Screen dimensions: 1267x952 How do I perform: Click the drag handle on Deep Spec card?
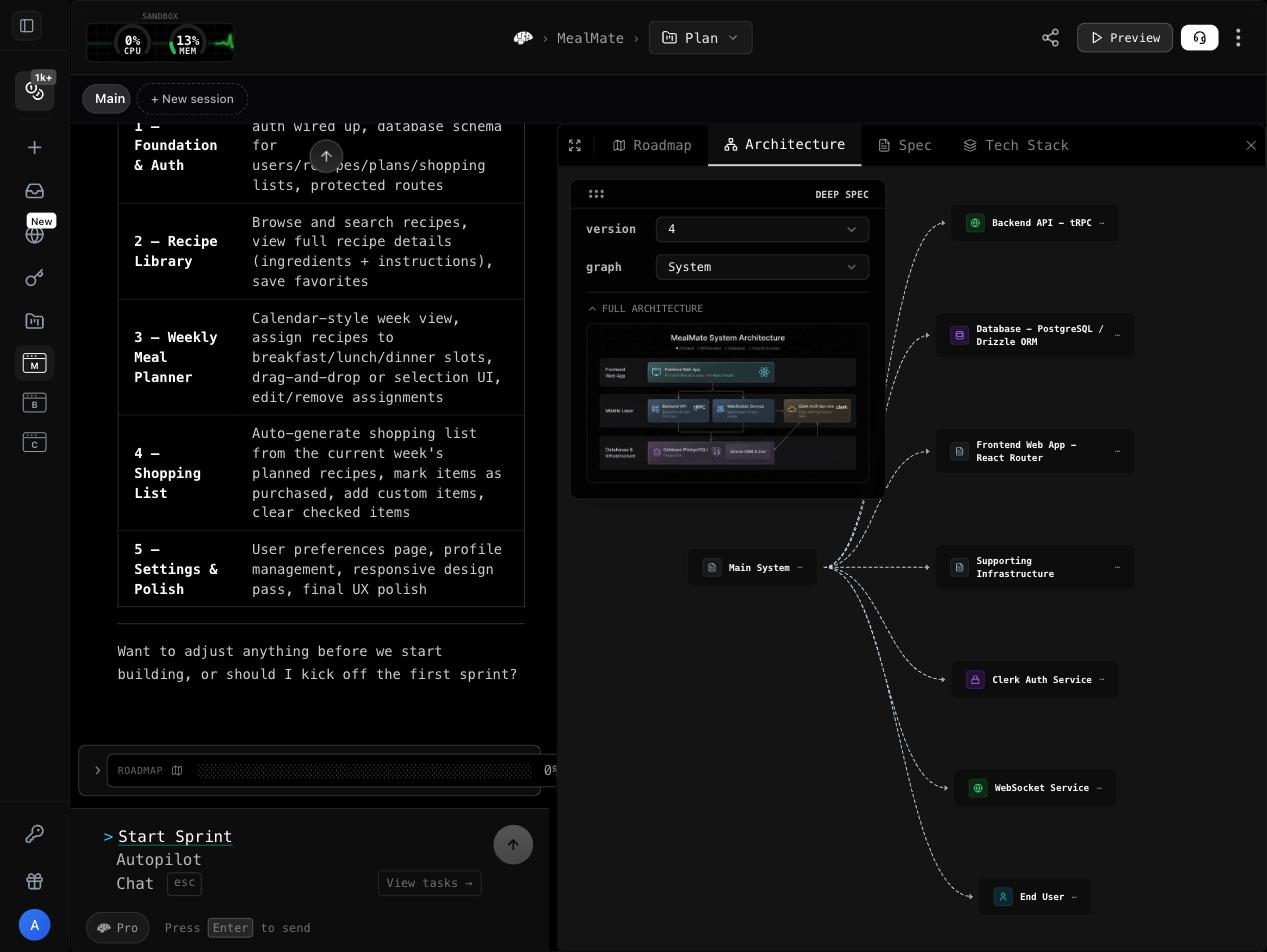tap(596, 194)
